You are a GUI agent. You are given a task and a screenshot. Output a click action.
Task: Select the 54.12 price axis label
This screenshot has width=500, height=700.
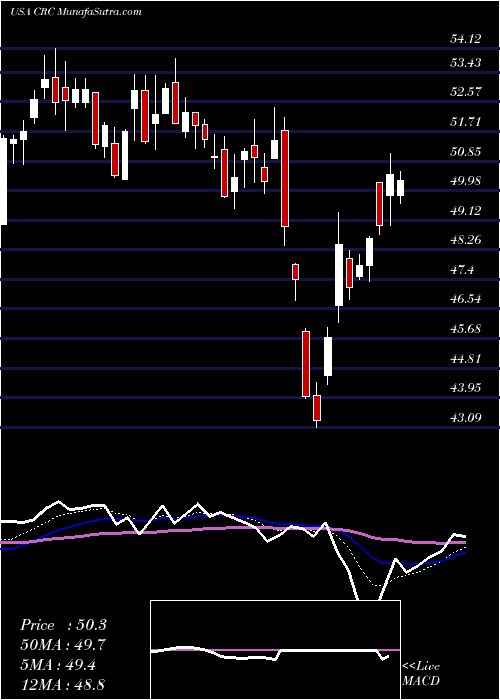tap(466, 39)
